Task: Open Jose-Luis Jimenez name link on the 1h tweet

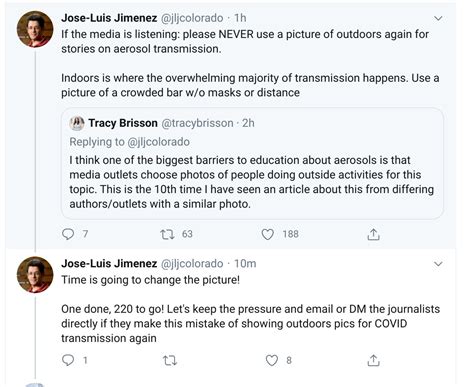Action: tap(109, 18)
